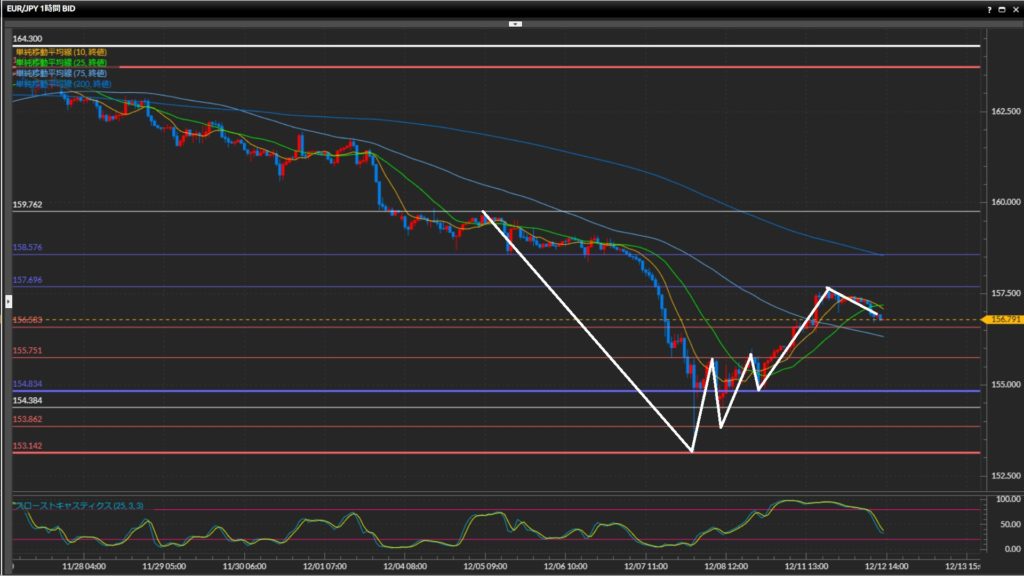
Task: Click the current price tag 156.791
Action: pyautogui.click(x=1003, y=319)
